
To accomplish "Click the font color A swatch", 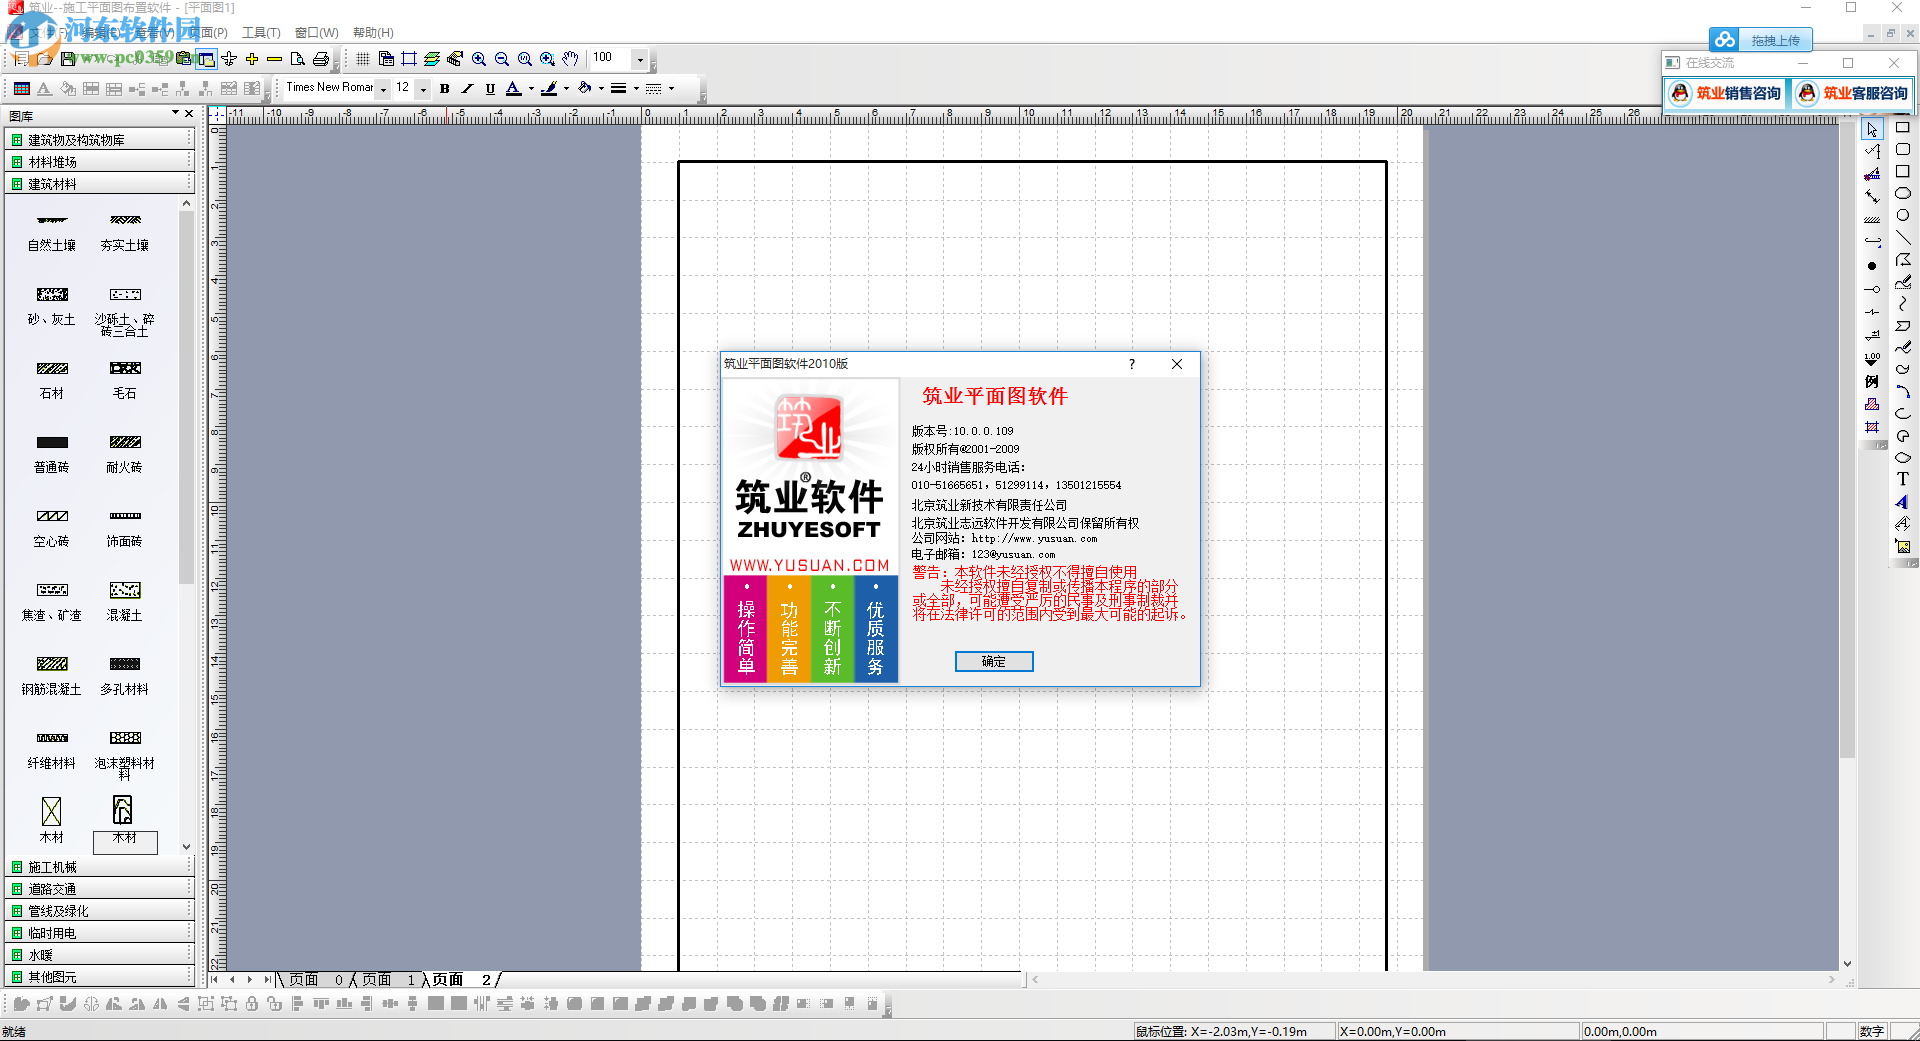I will click(513, 89).
